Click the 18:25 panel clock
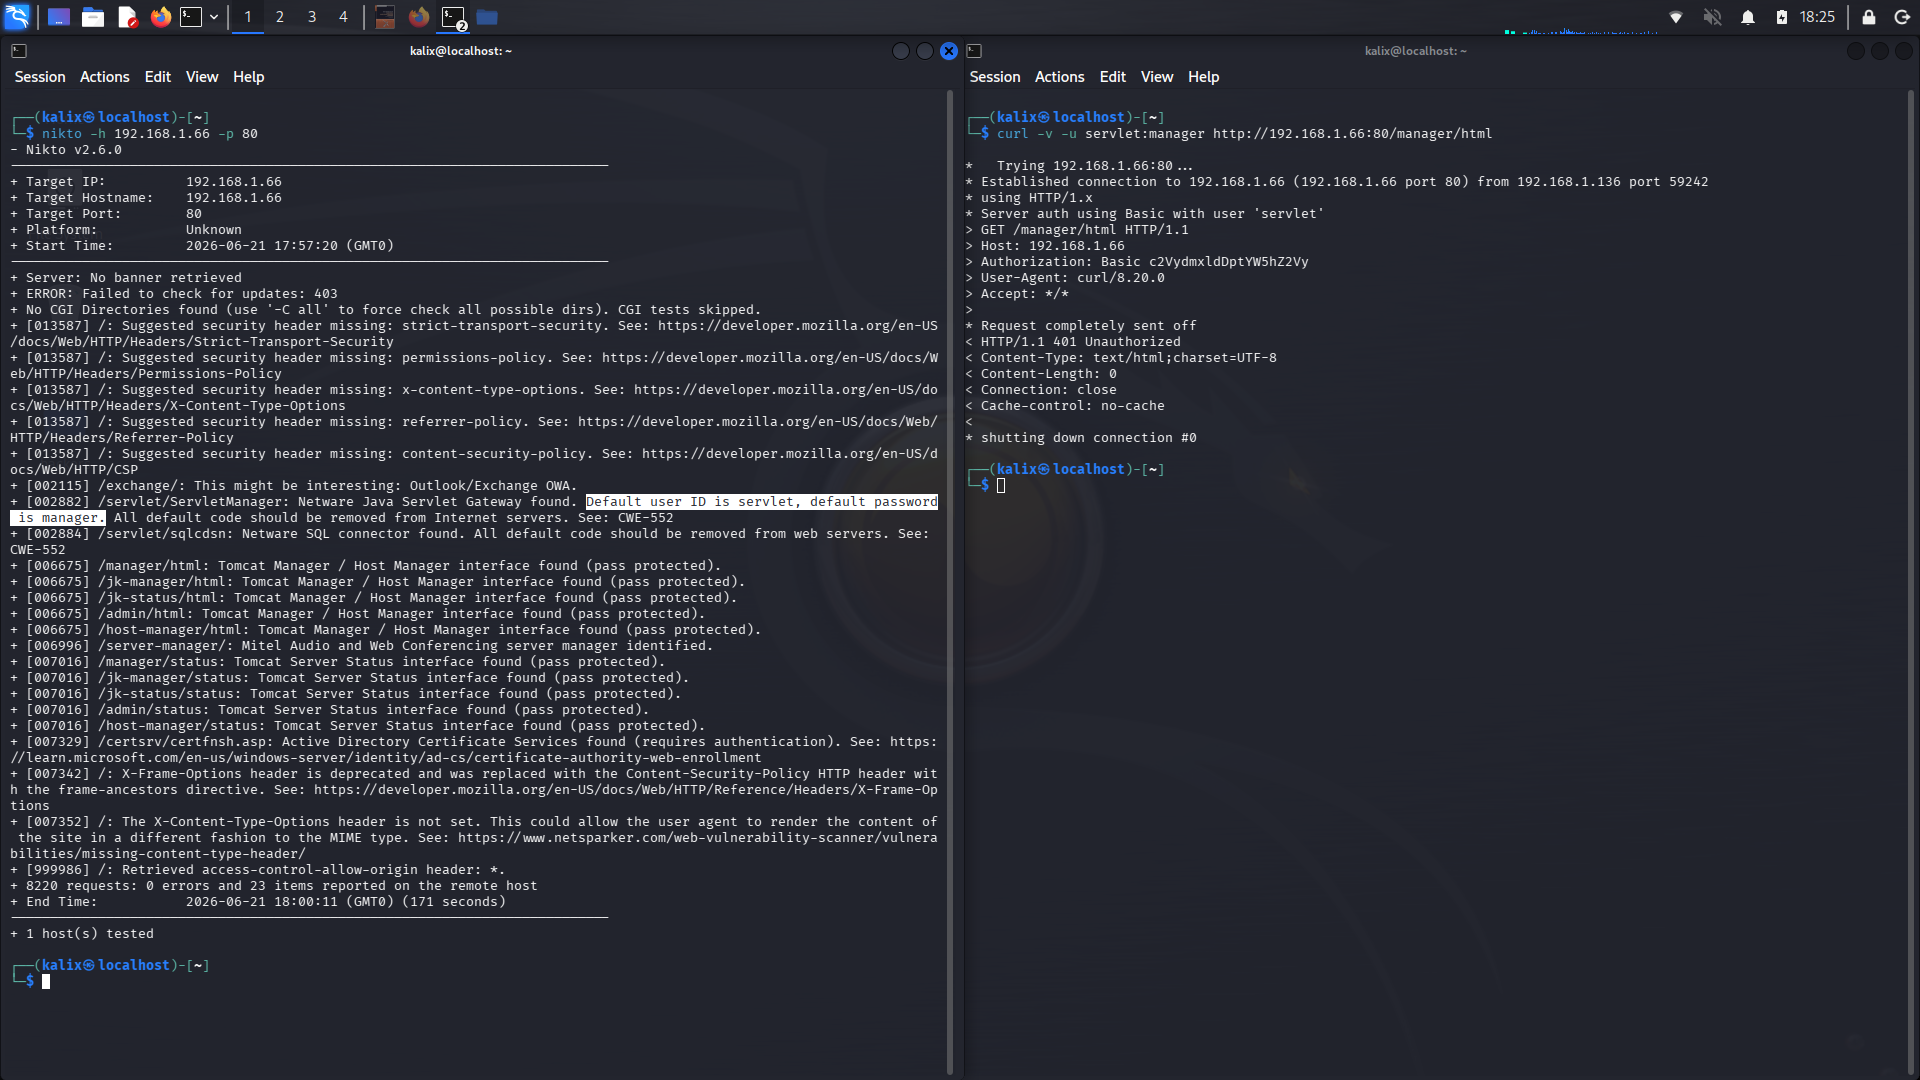This screenshot has width=1920, height=1080. (x=1817, y=17)
